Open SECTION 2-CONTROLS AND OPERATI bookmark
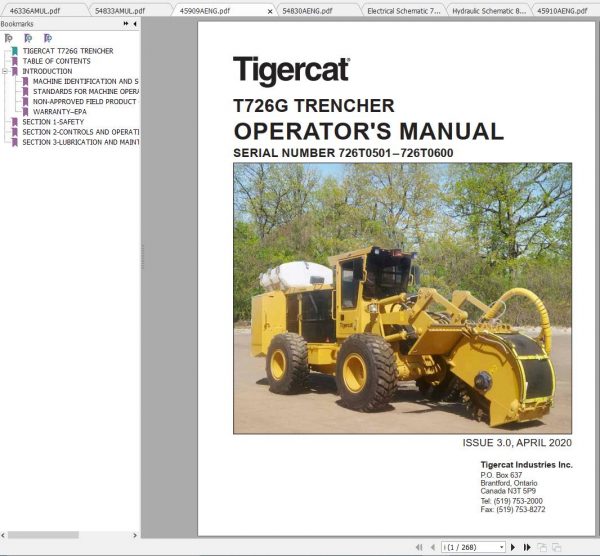The image size is (600, 556). click(x=81, y=132)
